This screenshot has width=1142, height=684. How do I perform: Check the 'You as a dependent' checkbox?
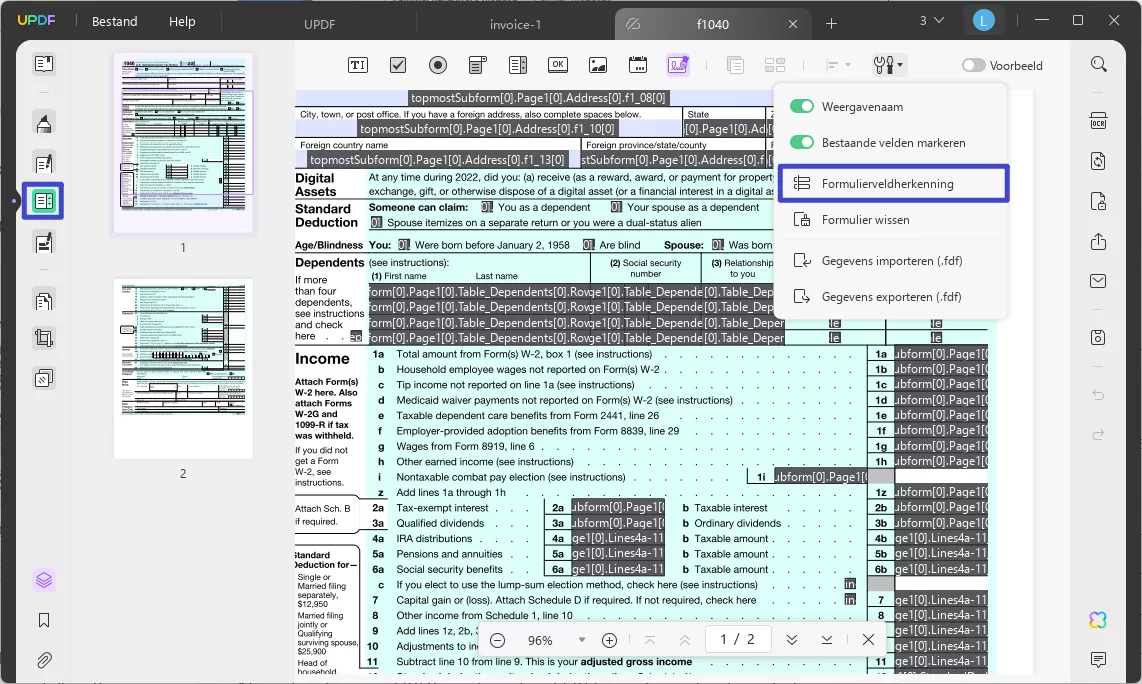(x=487, y=207)
